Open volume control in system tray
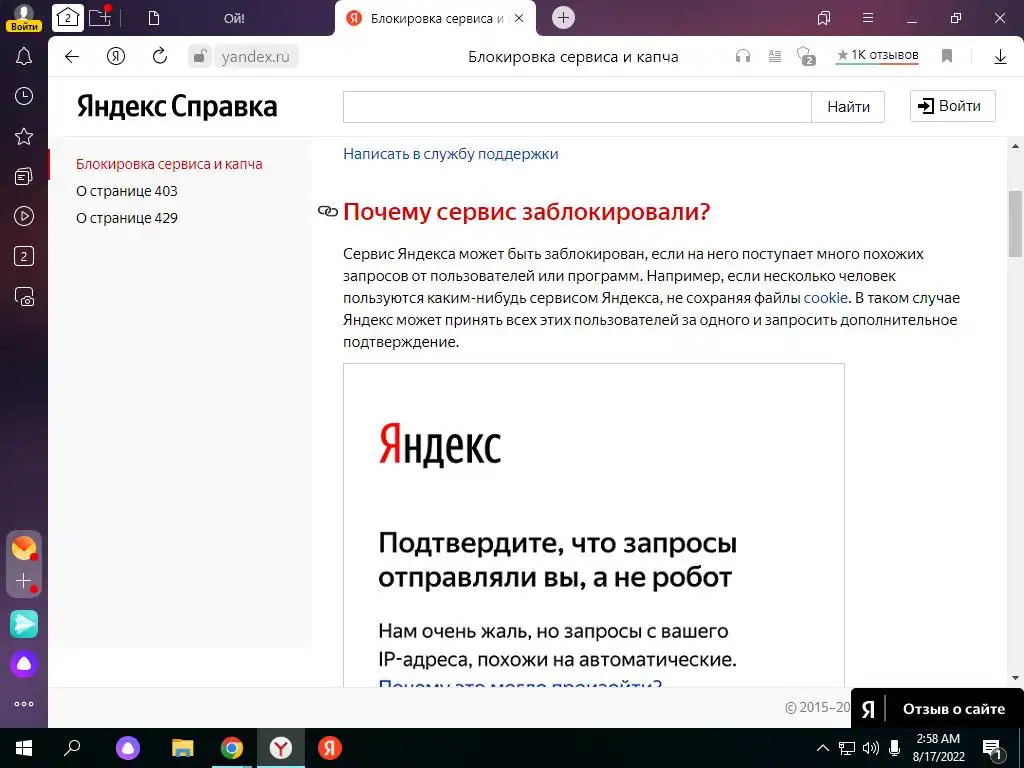The height and width of the screenshot is (768, 1024). point(871,748)
